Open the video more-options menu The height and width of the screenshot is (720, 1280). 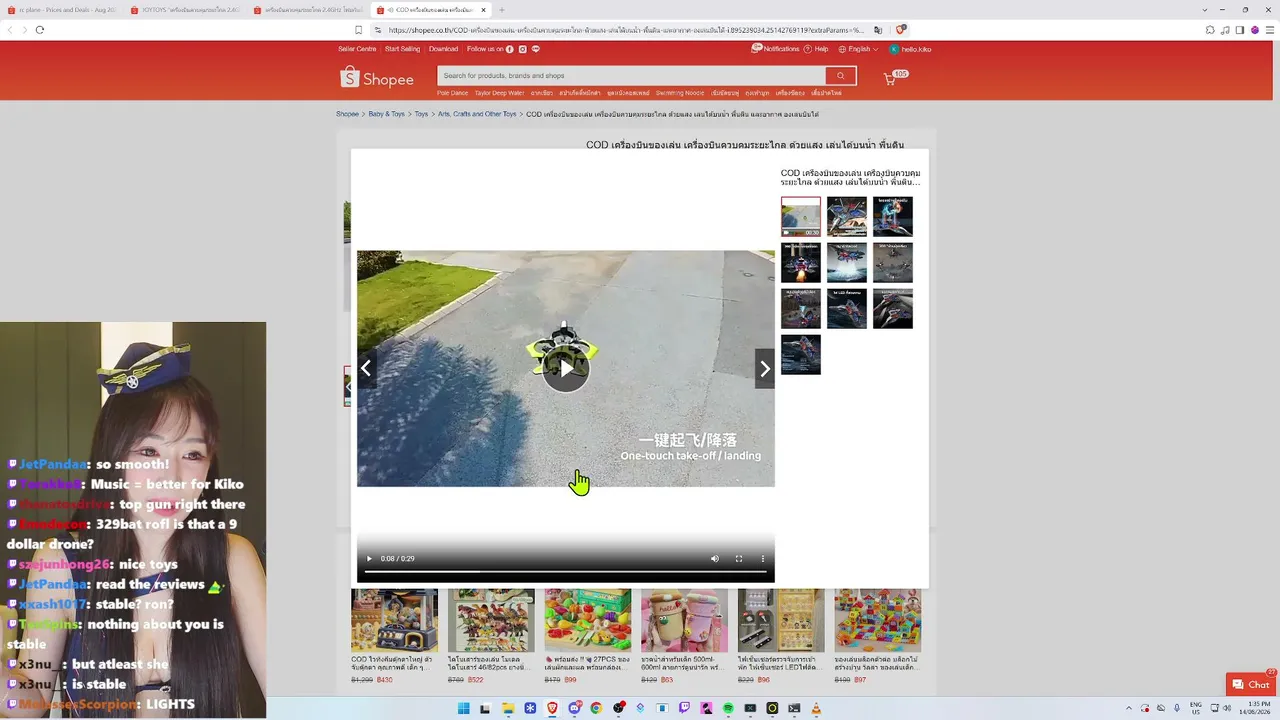[x=762, y=559]
